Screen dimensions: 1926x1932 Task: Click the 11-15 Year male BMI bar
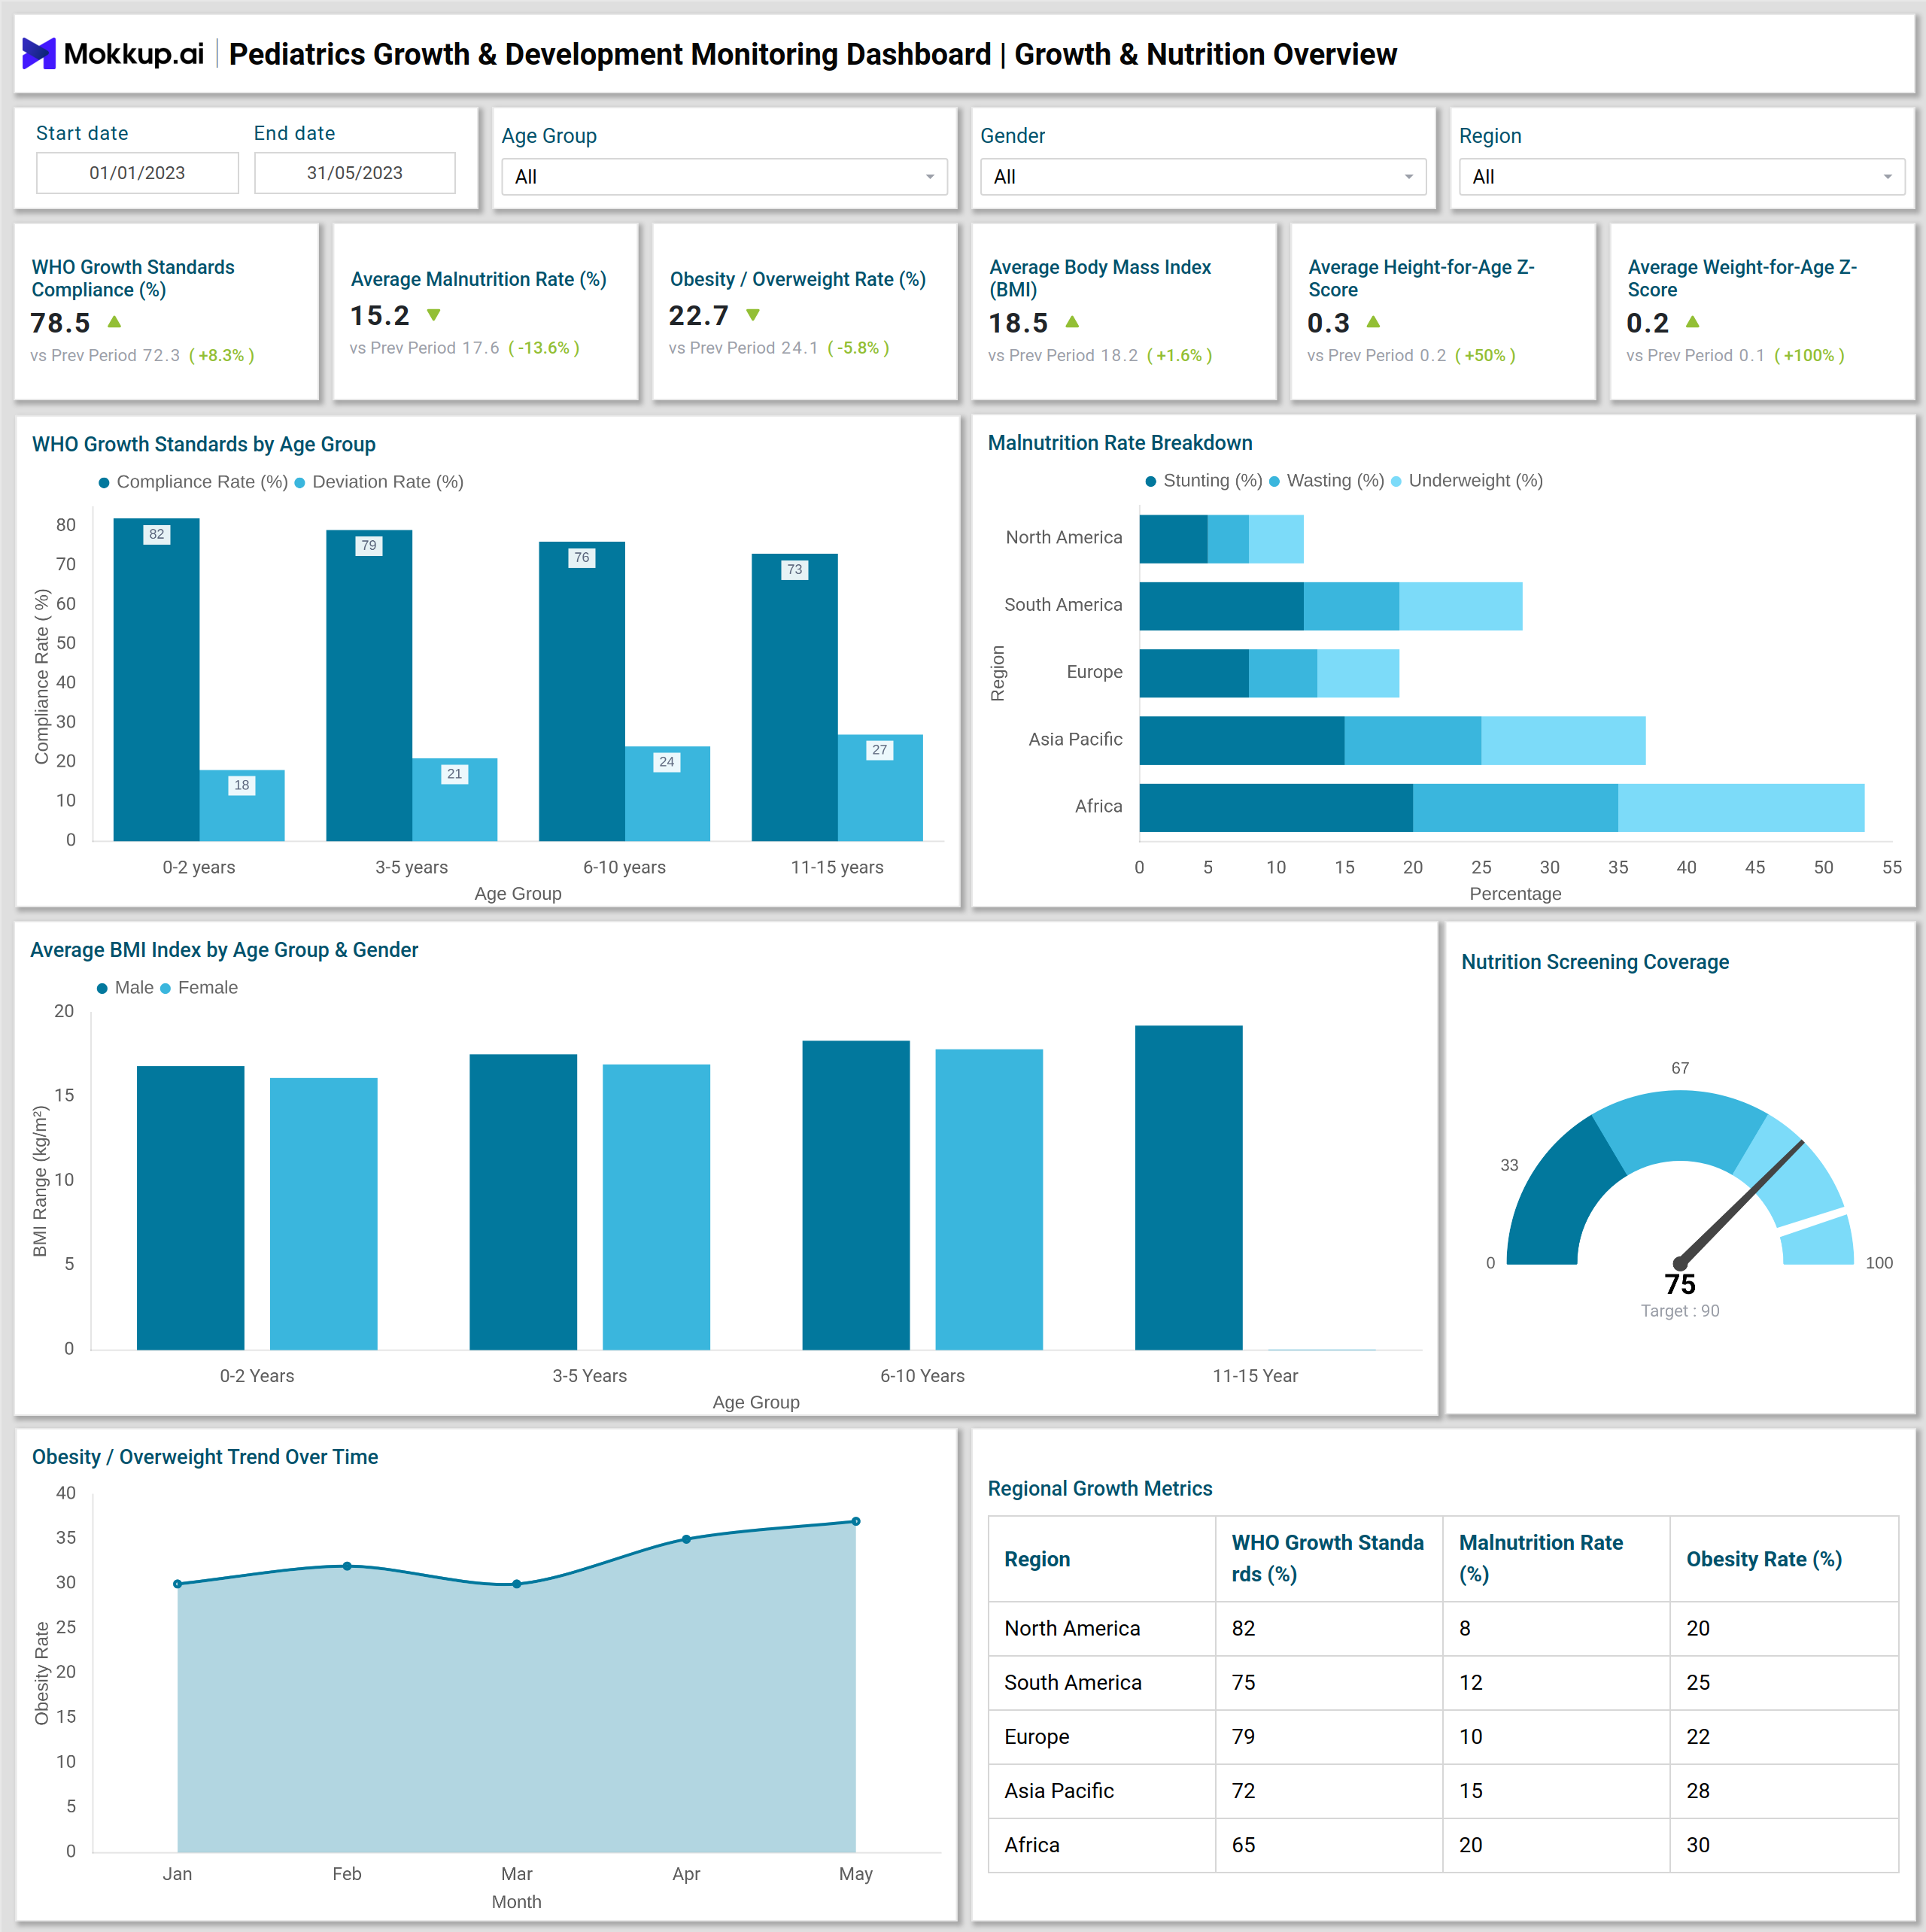tap(1189, 1188)
